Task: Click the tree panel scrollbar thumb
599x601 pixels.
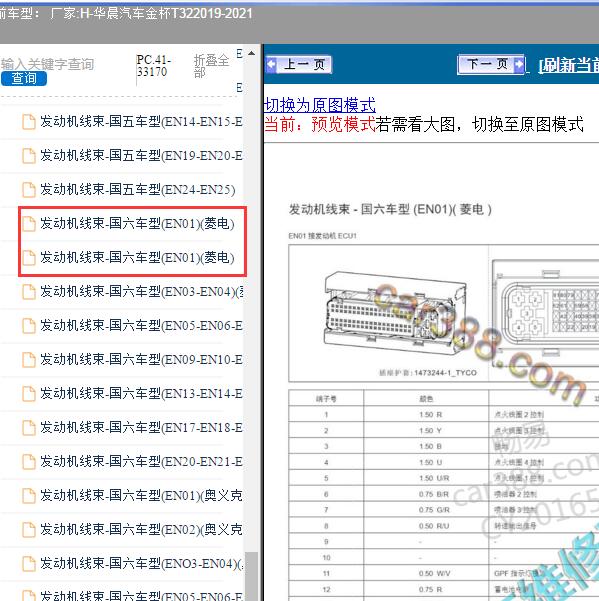Action: (251, 576)
